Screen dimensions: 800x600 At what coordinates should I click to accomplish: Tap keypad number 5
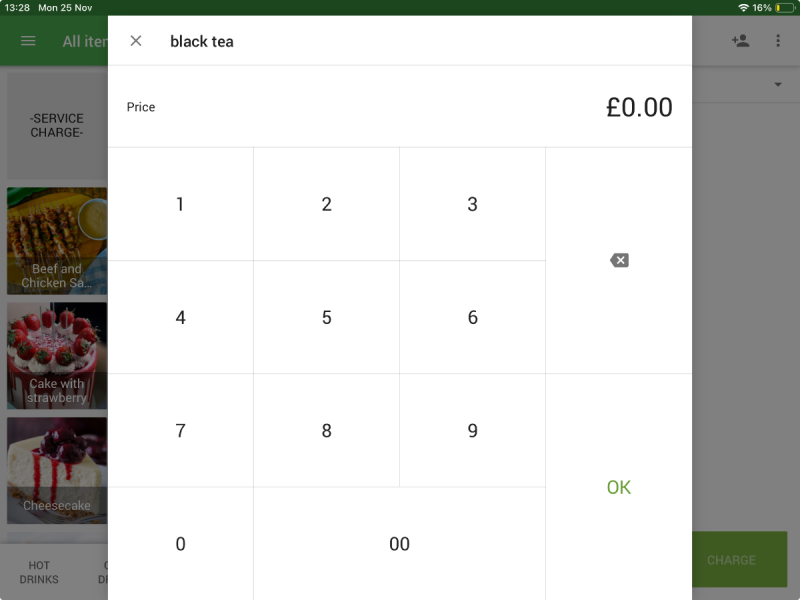326,318
